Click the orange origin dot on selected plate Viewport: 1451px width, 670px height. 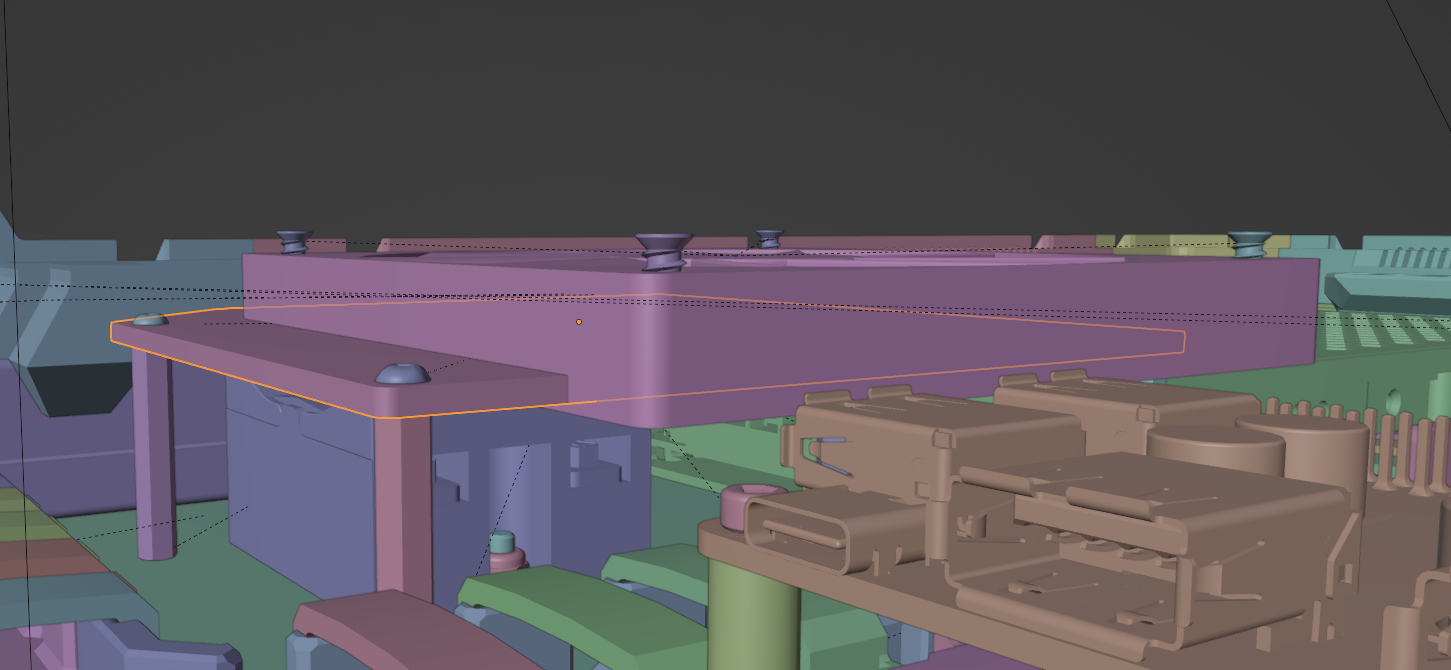579,322
